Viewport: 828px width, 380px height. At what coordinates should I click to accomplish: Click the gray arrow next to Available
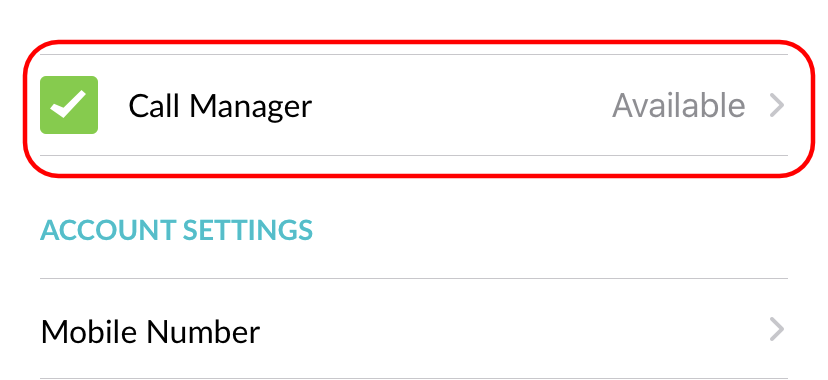click(x=777, y=106)
